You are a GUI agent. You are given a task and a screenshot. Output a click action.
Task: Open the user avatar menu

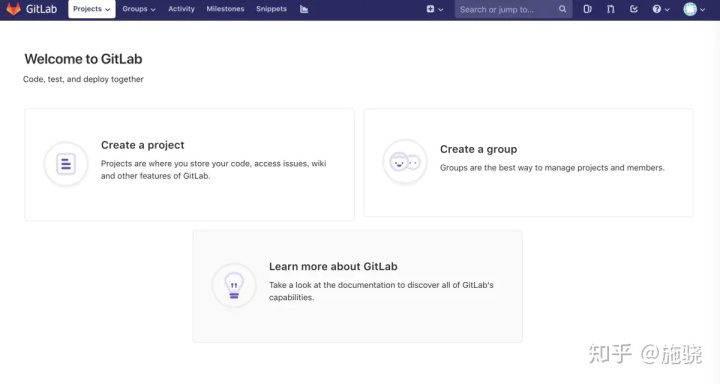pyautogui.click(x=694, y=9)
